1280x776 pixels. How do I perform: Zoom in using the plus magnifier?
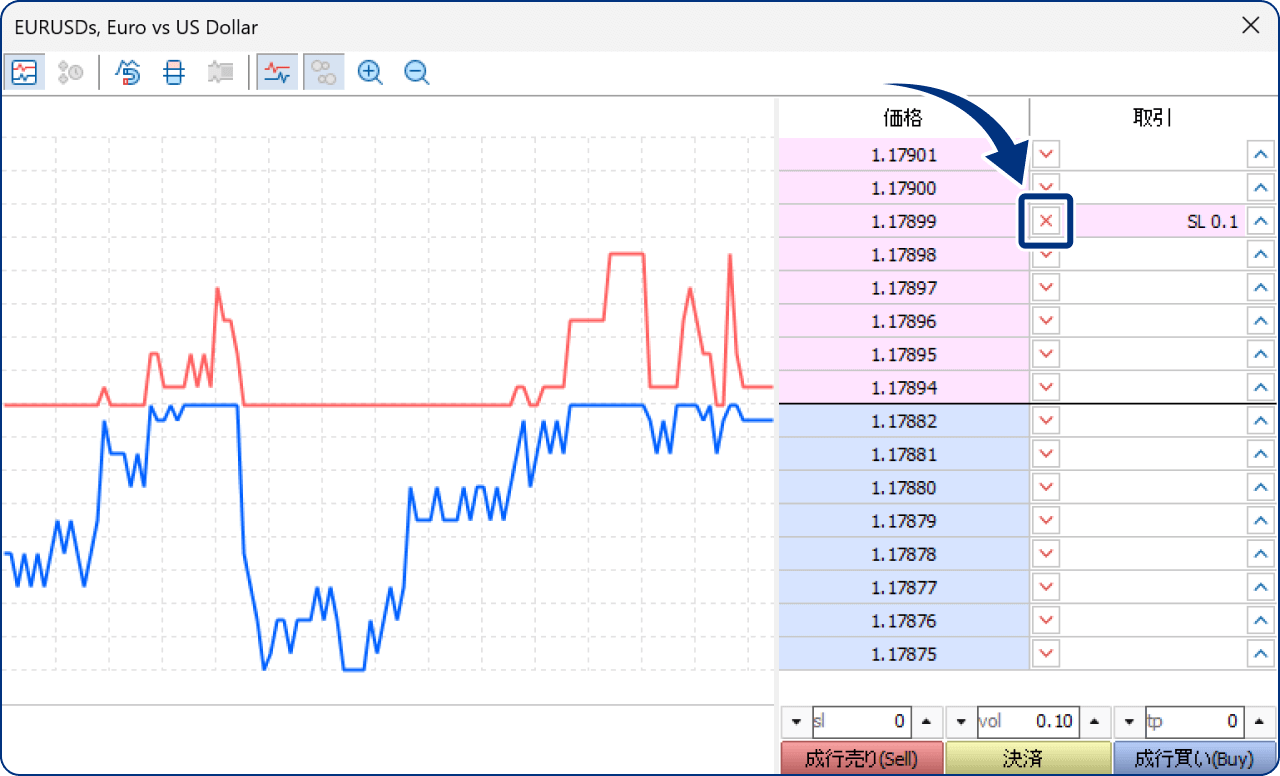370,72
